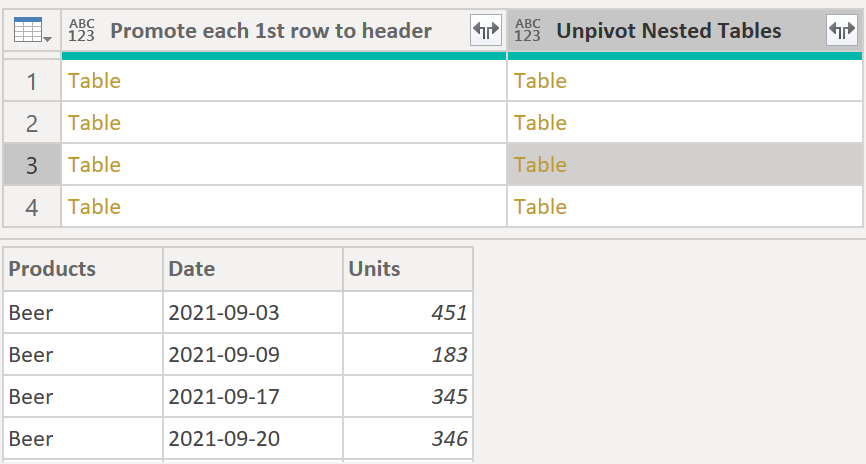Select the 'Promote each 1st row to header' column header
The image size is (866, 464).
tap(271, 31)
